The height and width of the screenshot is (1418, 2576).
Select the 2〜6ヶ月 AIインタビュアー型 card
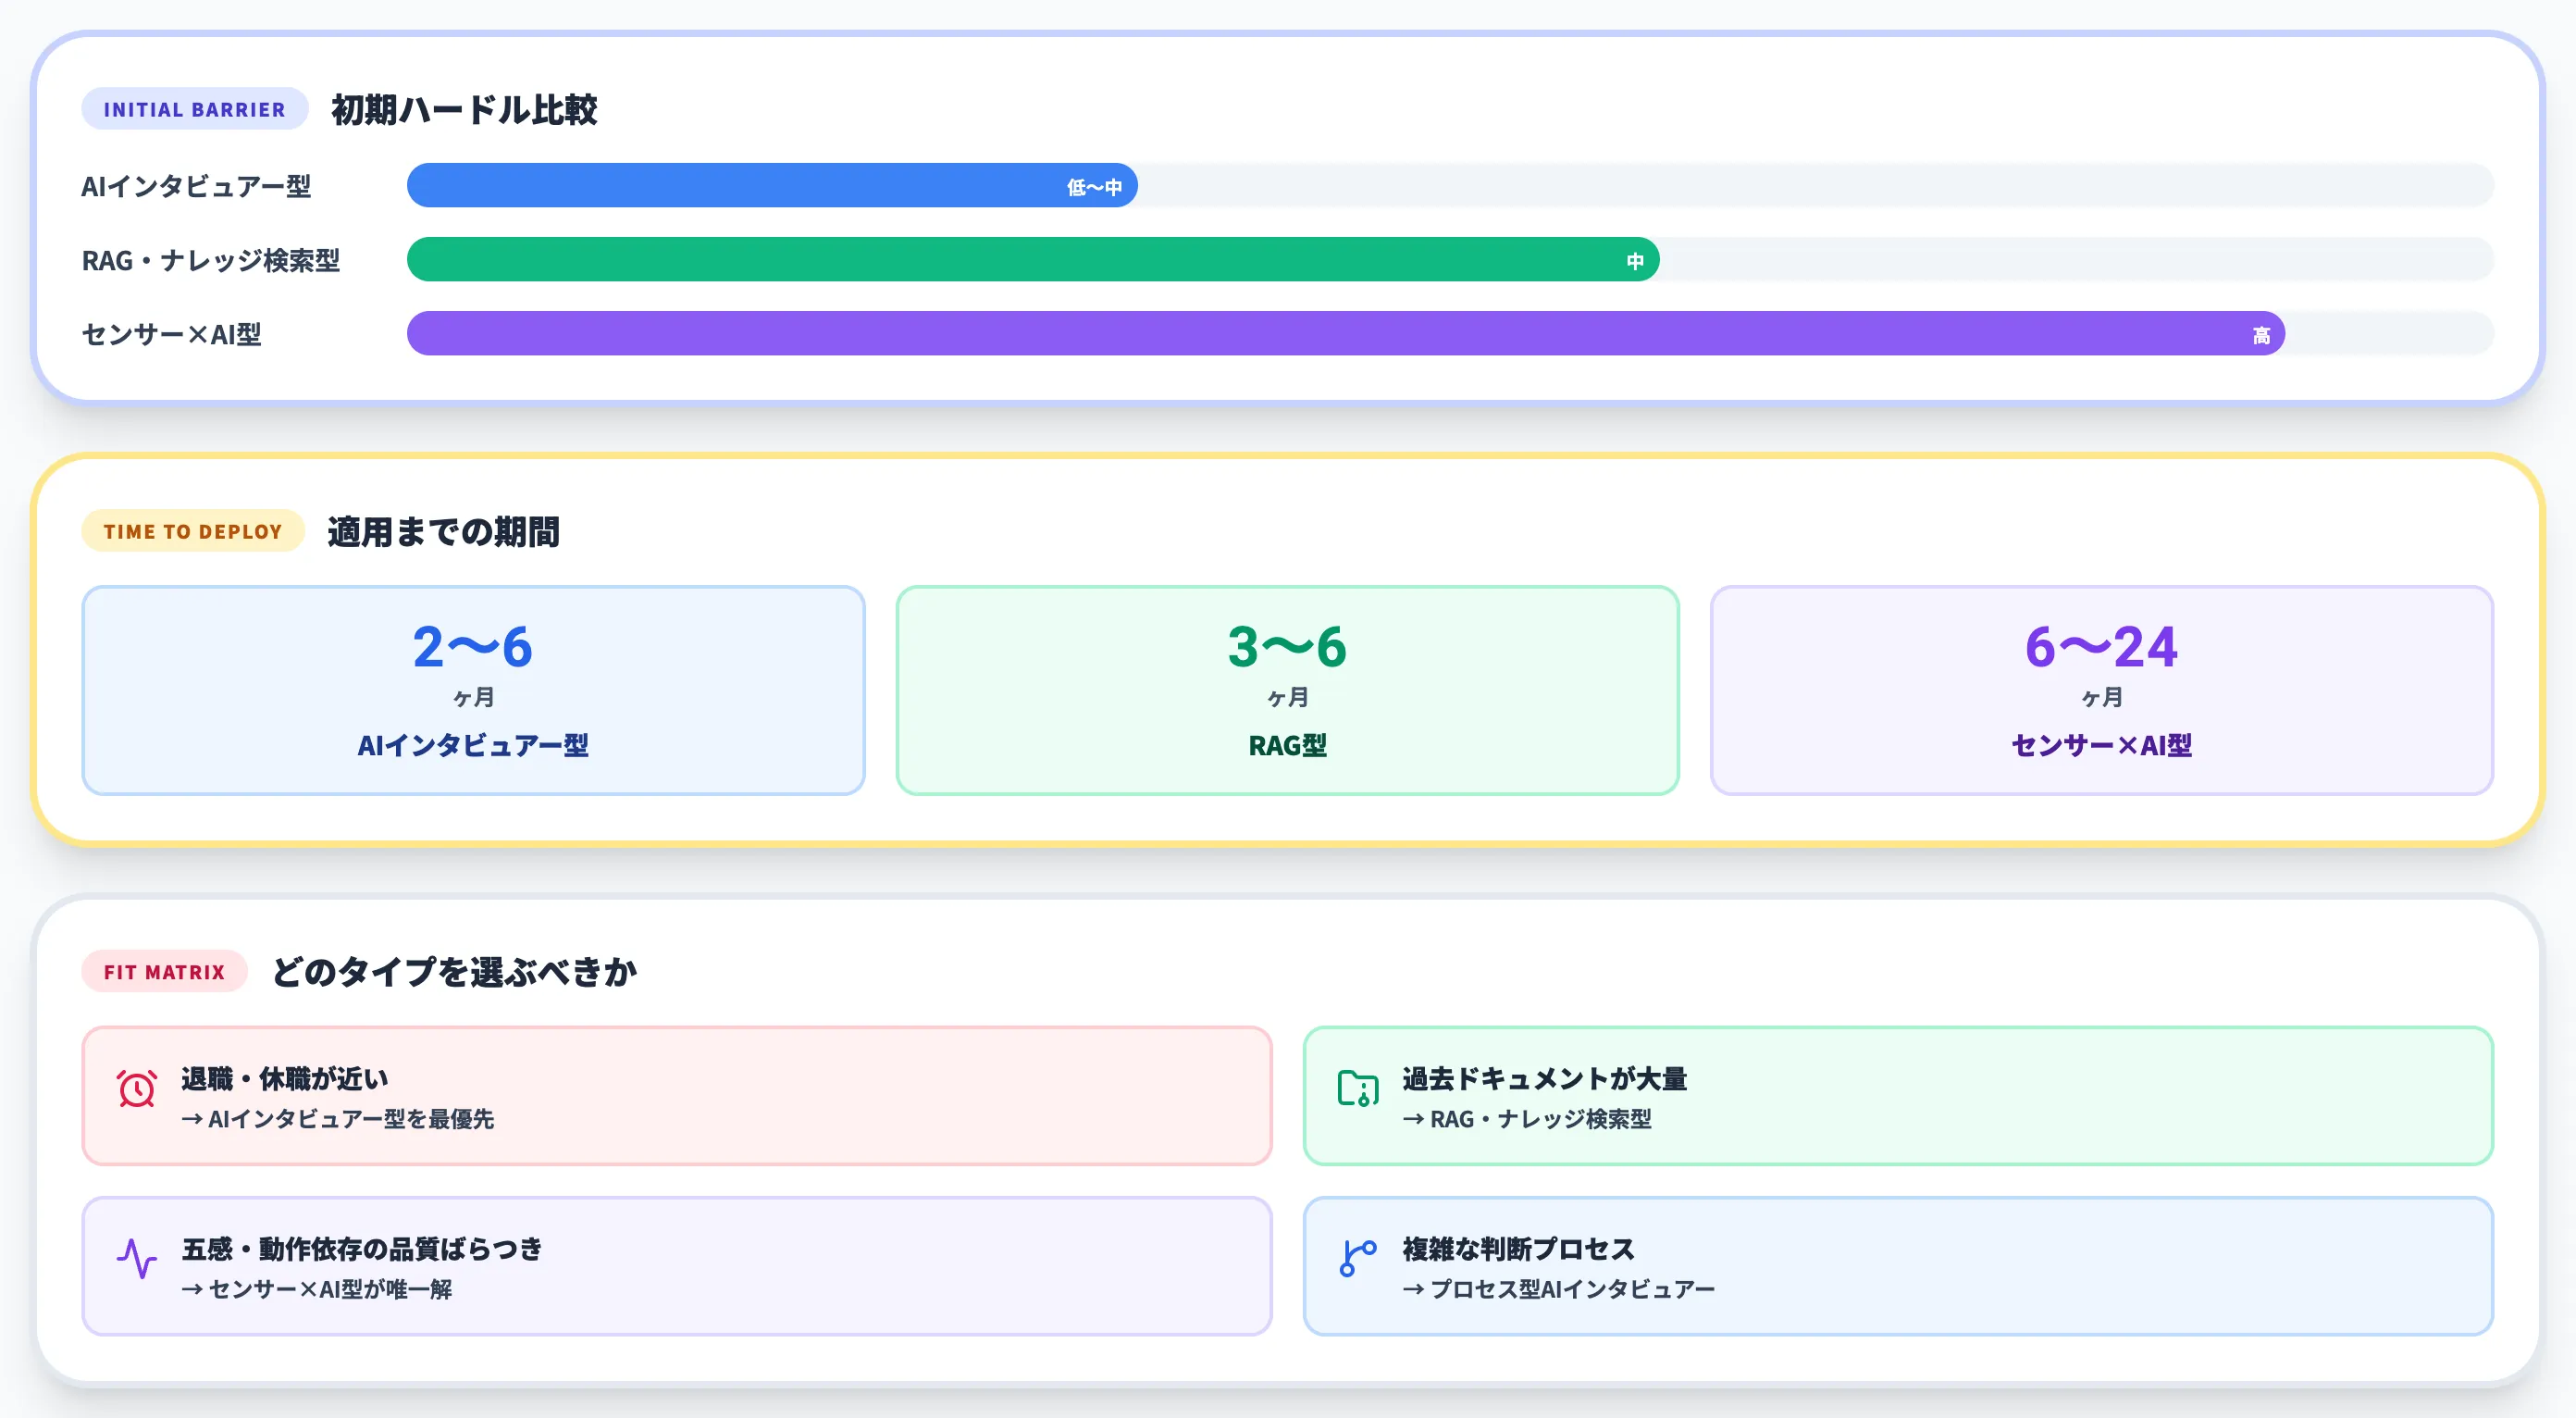pyautogui.click(x=473, y=690)
